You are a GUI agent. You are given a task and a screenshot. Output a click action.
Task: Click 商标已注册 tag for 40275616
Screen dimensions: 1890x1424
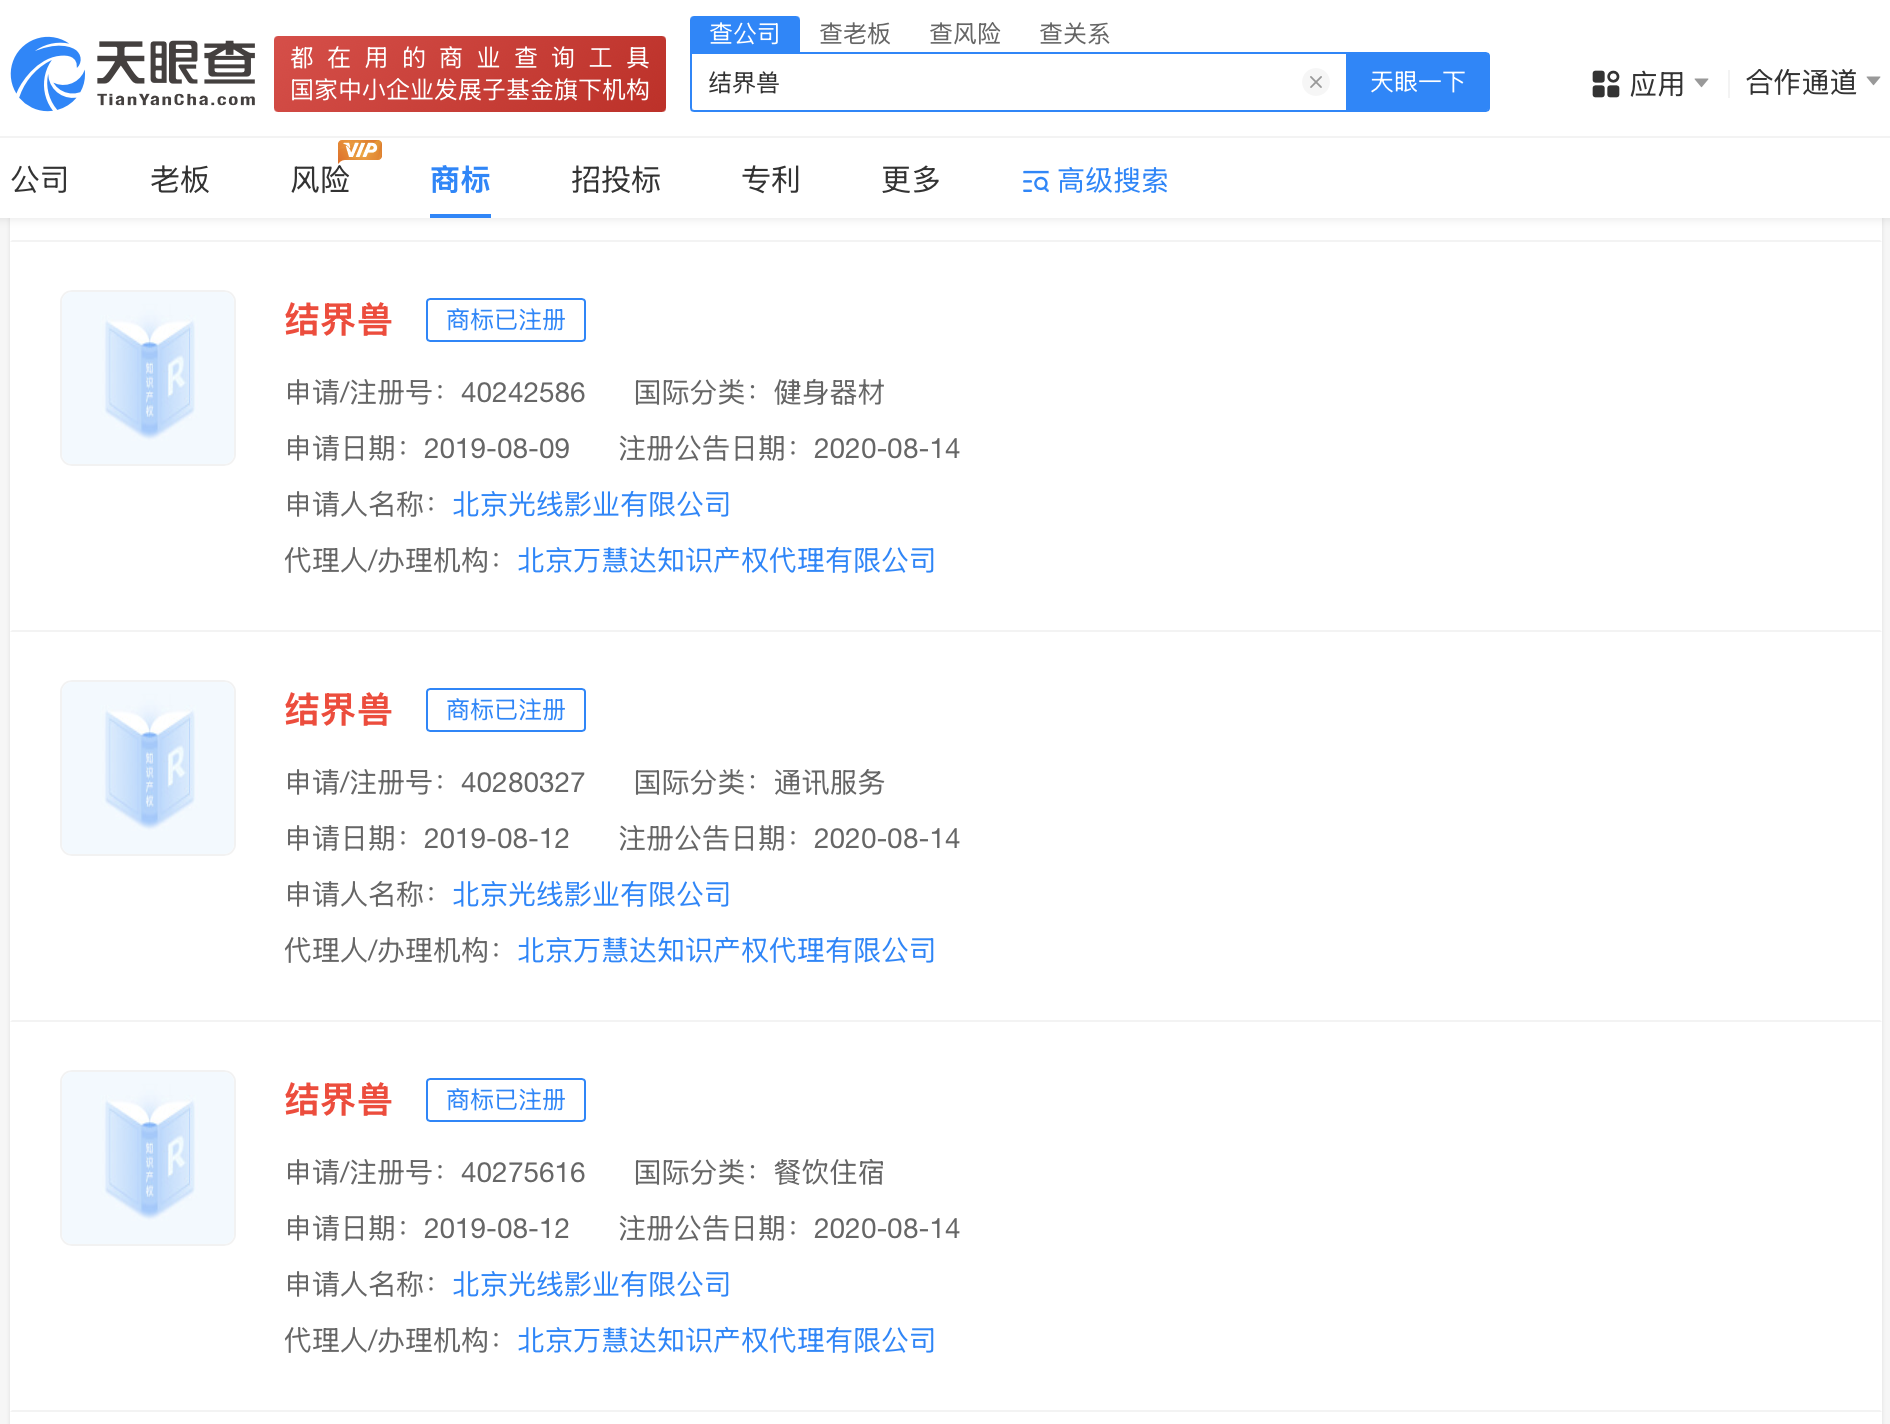tap(506, 1100)
